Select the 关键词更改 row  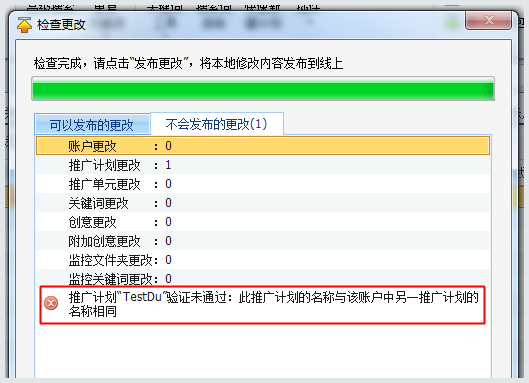263,203
